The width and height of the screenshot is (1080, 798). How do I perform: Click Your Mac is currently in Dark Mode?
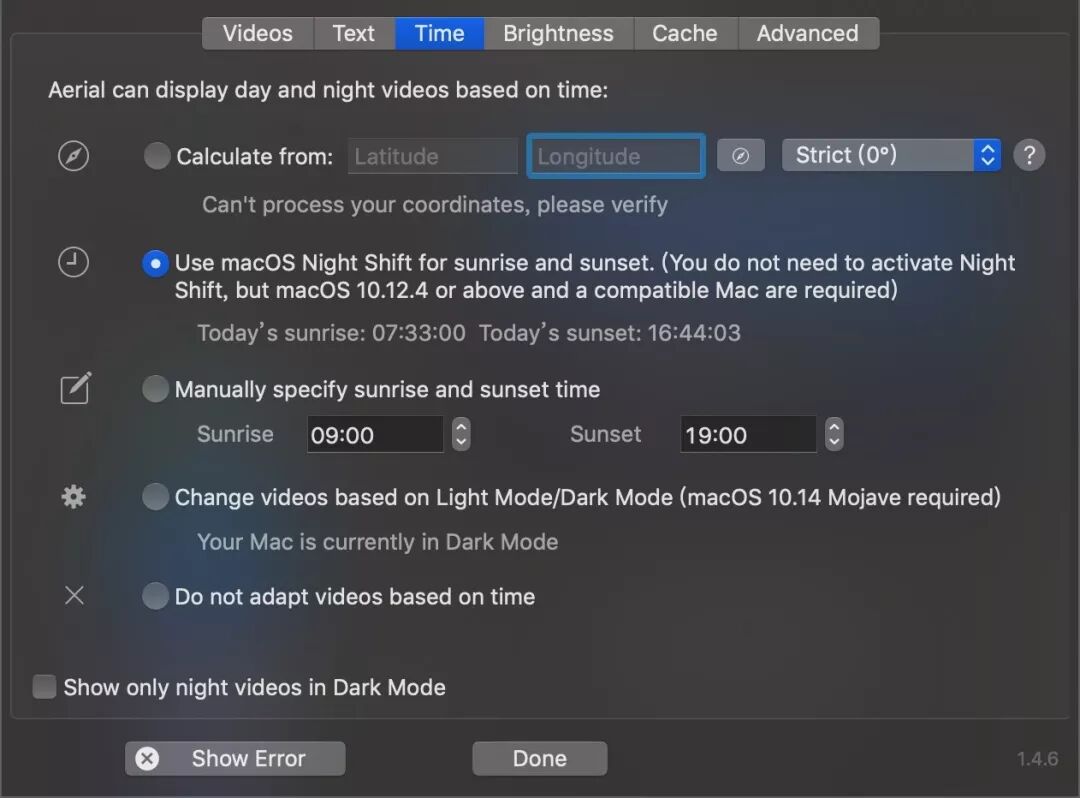(377, 542)
